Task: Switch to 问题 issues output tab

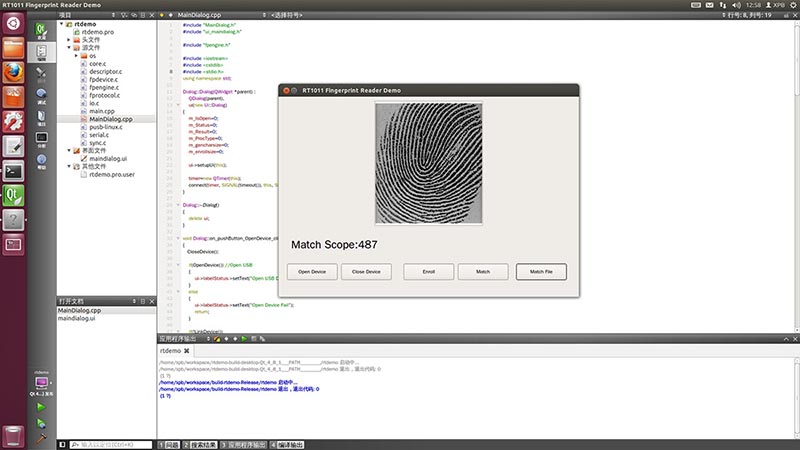Action: tap(169, 445)
